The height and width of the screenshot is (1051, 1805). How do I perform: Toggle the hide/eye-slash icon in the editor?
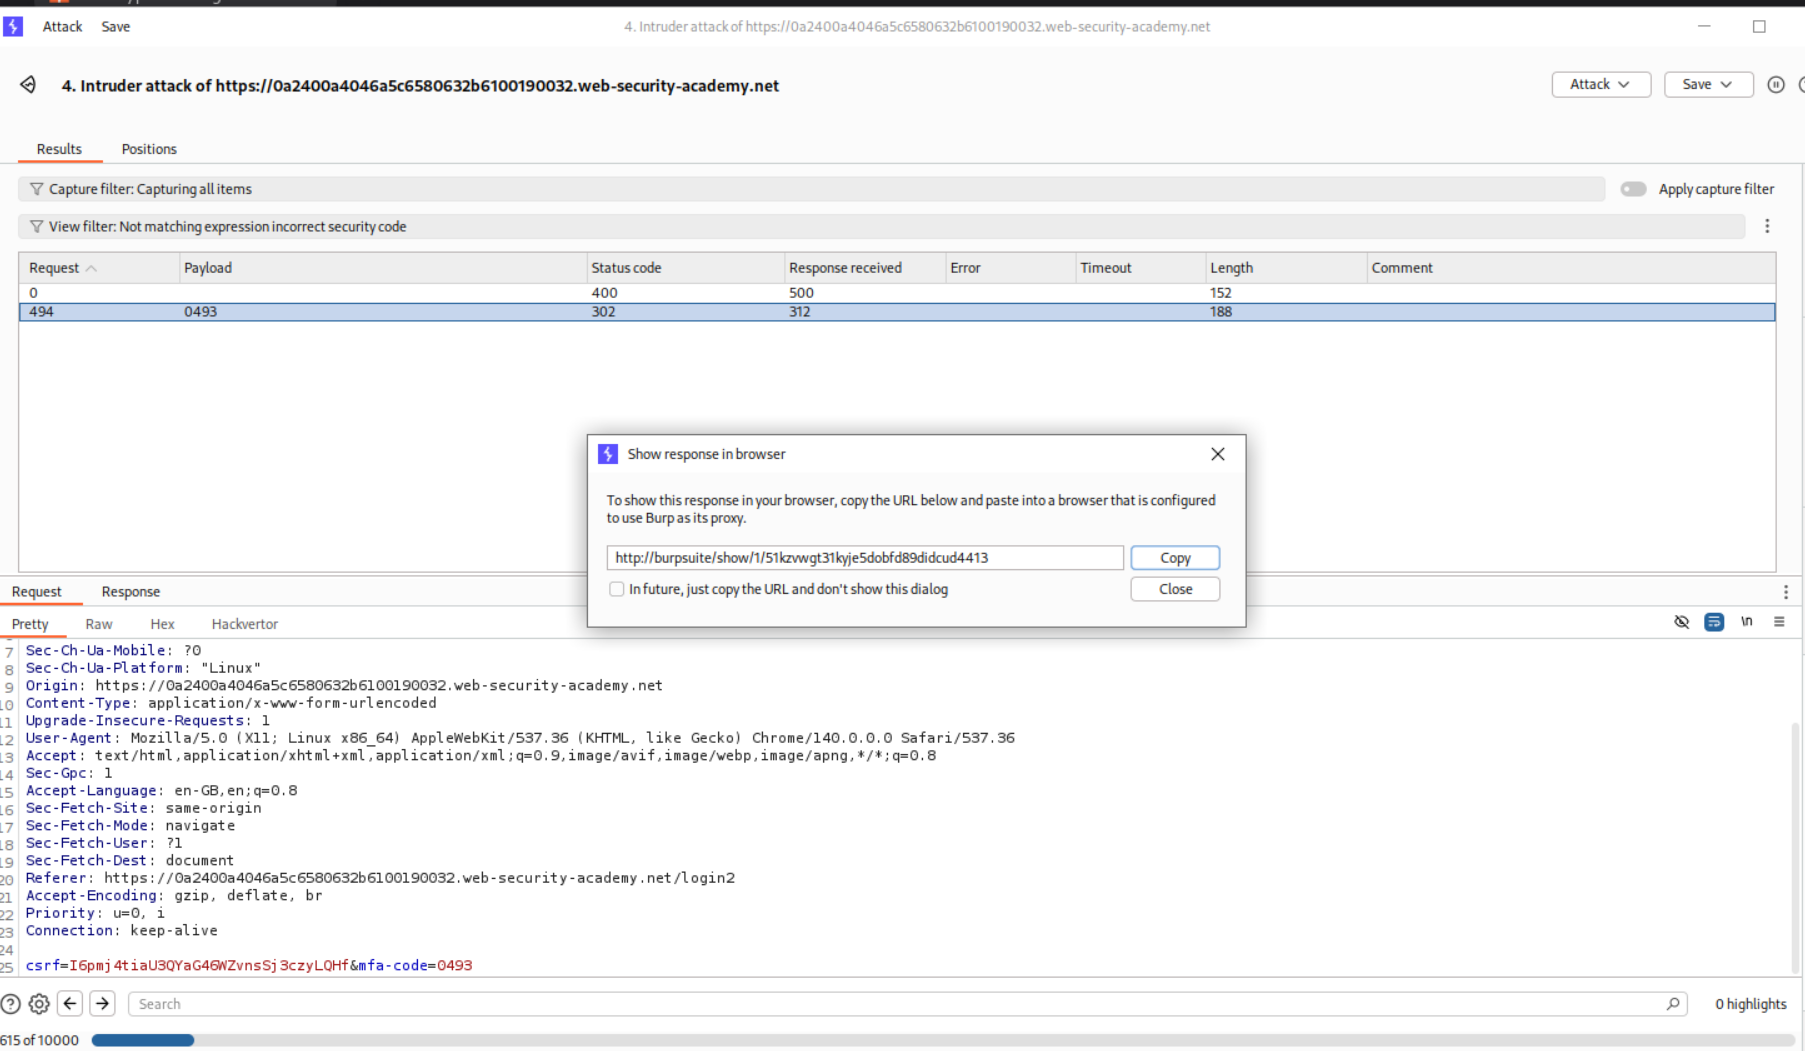[x=1681, y=622]
